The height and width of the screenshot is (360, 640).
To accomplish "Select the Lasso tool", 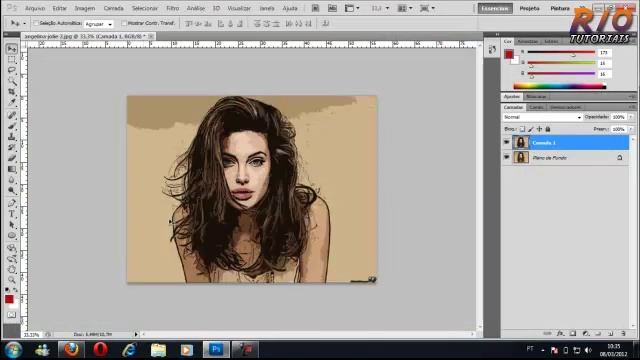I will (x=12, y=70).
